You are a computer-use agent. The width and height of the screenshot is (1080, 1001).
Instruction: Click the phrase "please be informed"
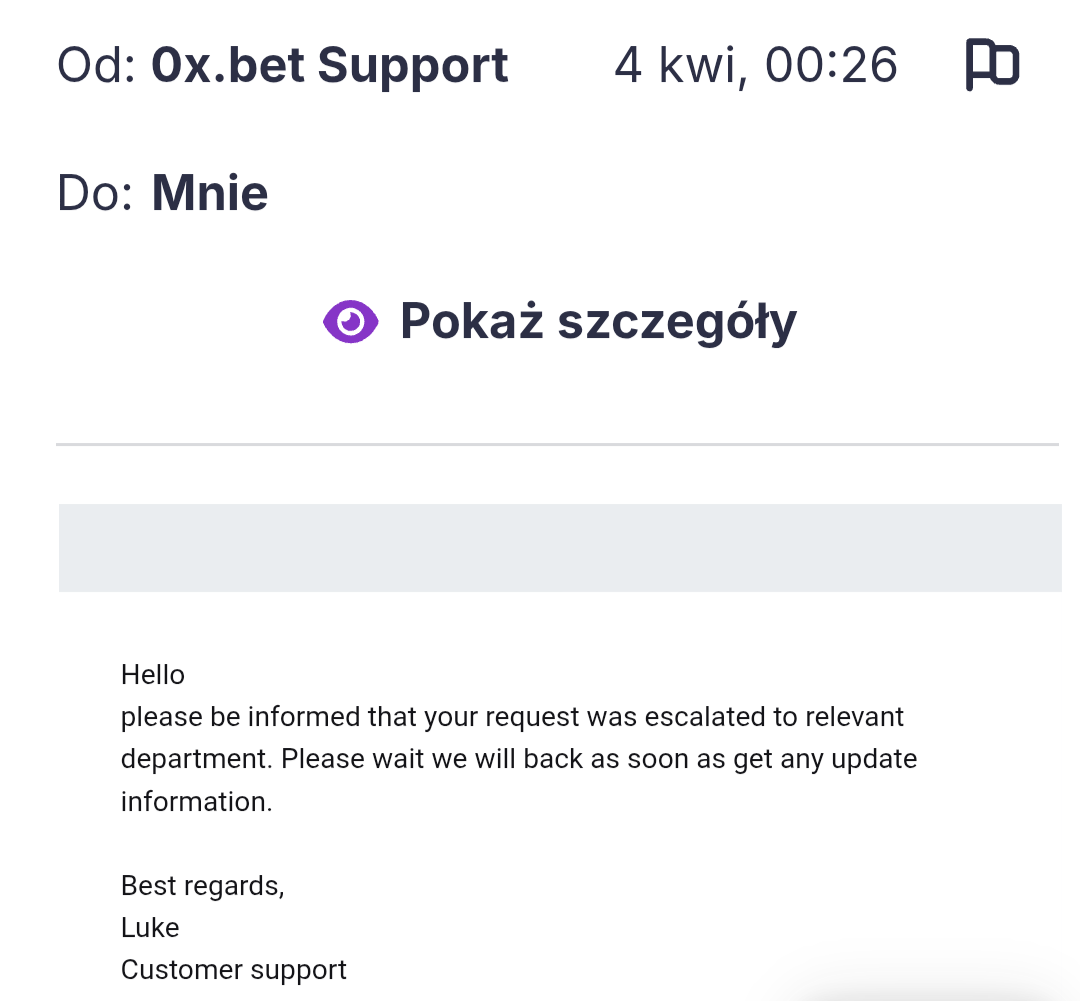click(x=240, y=717)
